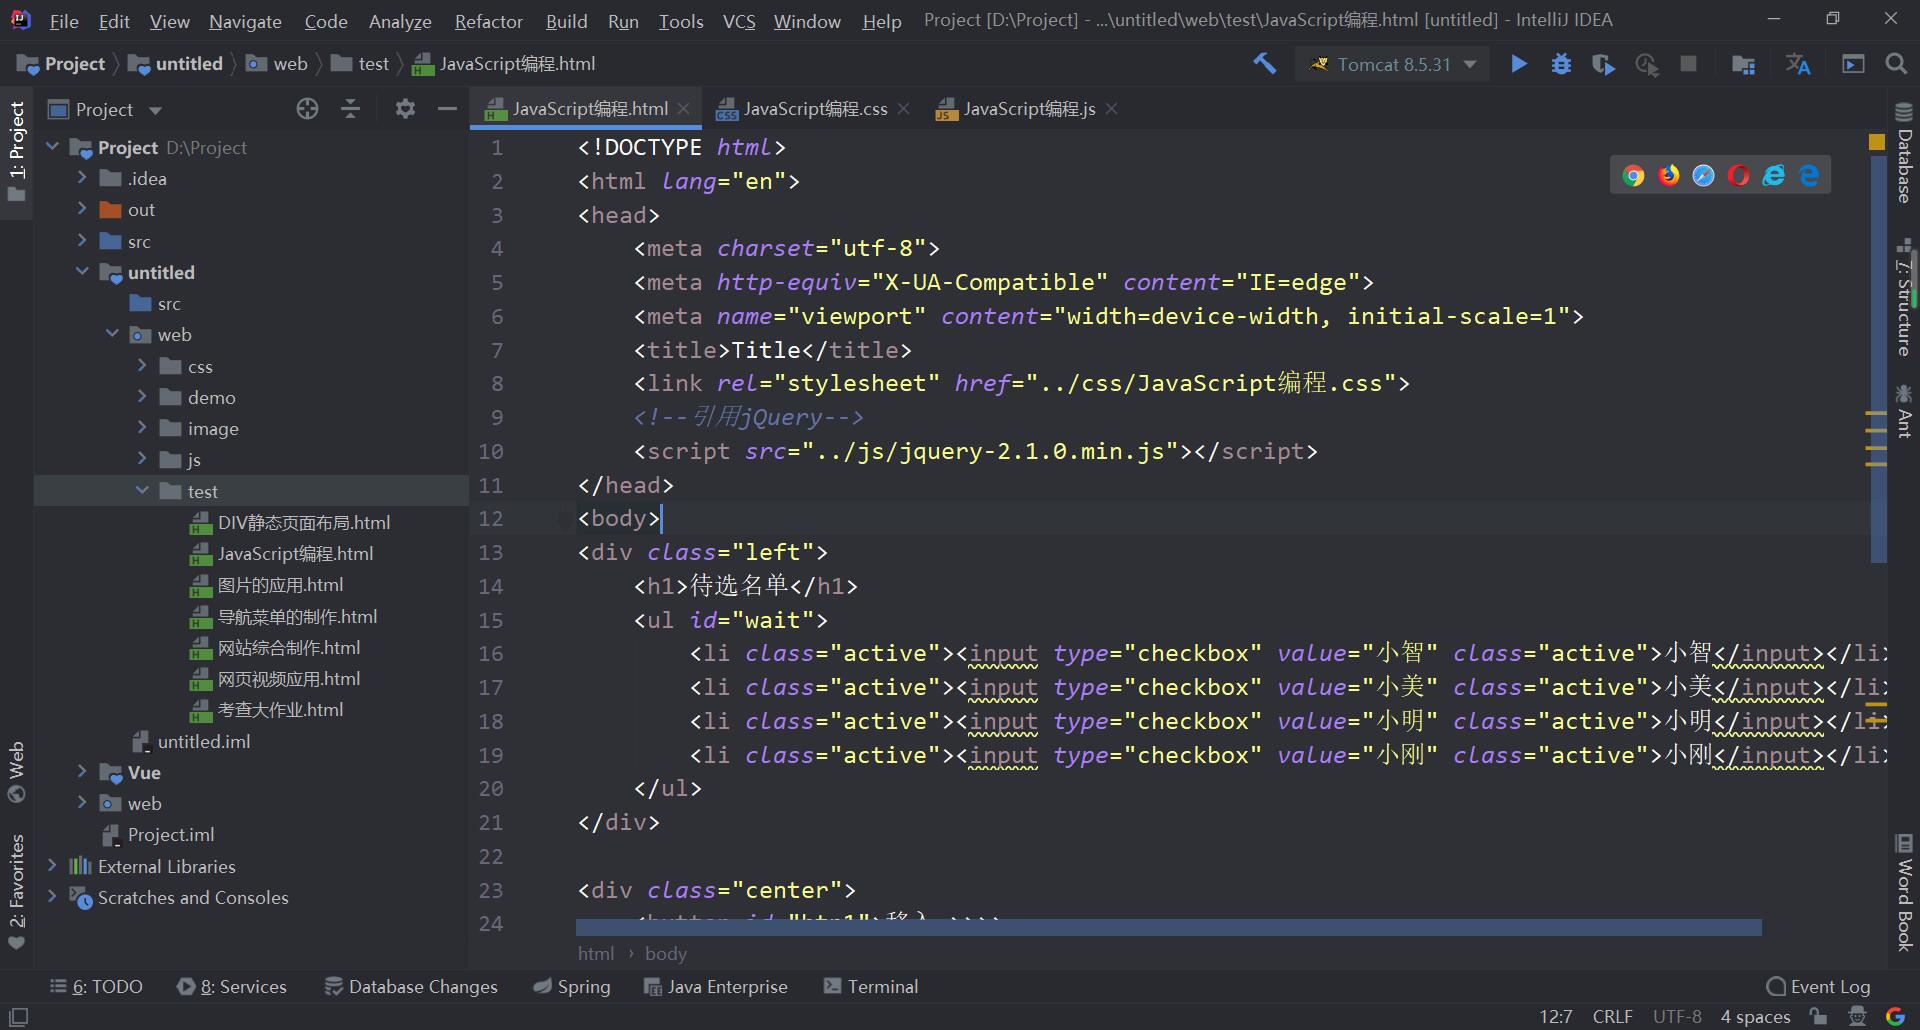Click the web breadcrumb in navigation bar
The height and width of the screenshot is (1030, 1920).
click(x=278, y=64)
